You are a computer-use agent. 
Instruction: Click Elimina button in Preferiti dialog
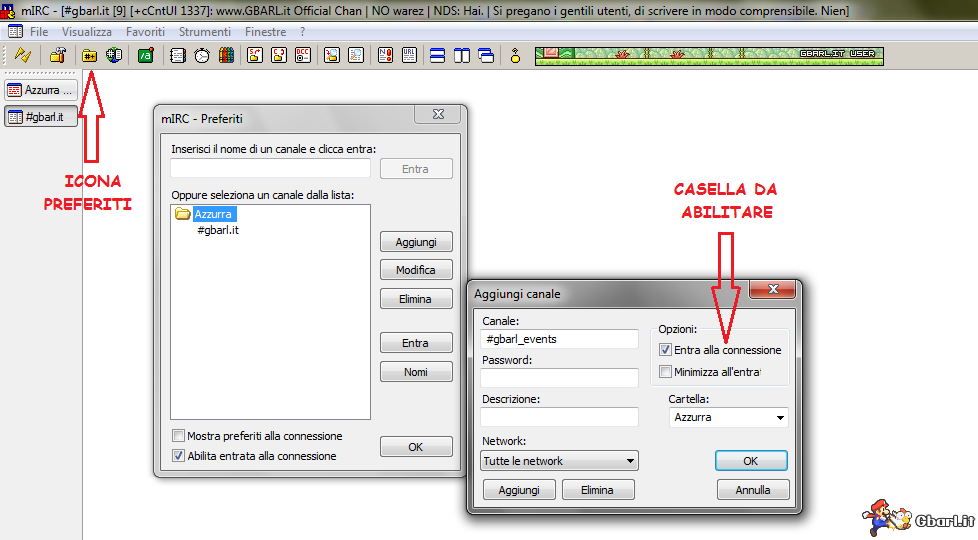[x=416, y=299]
